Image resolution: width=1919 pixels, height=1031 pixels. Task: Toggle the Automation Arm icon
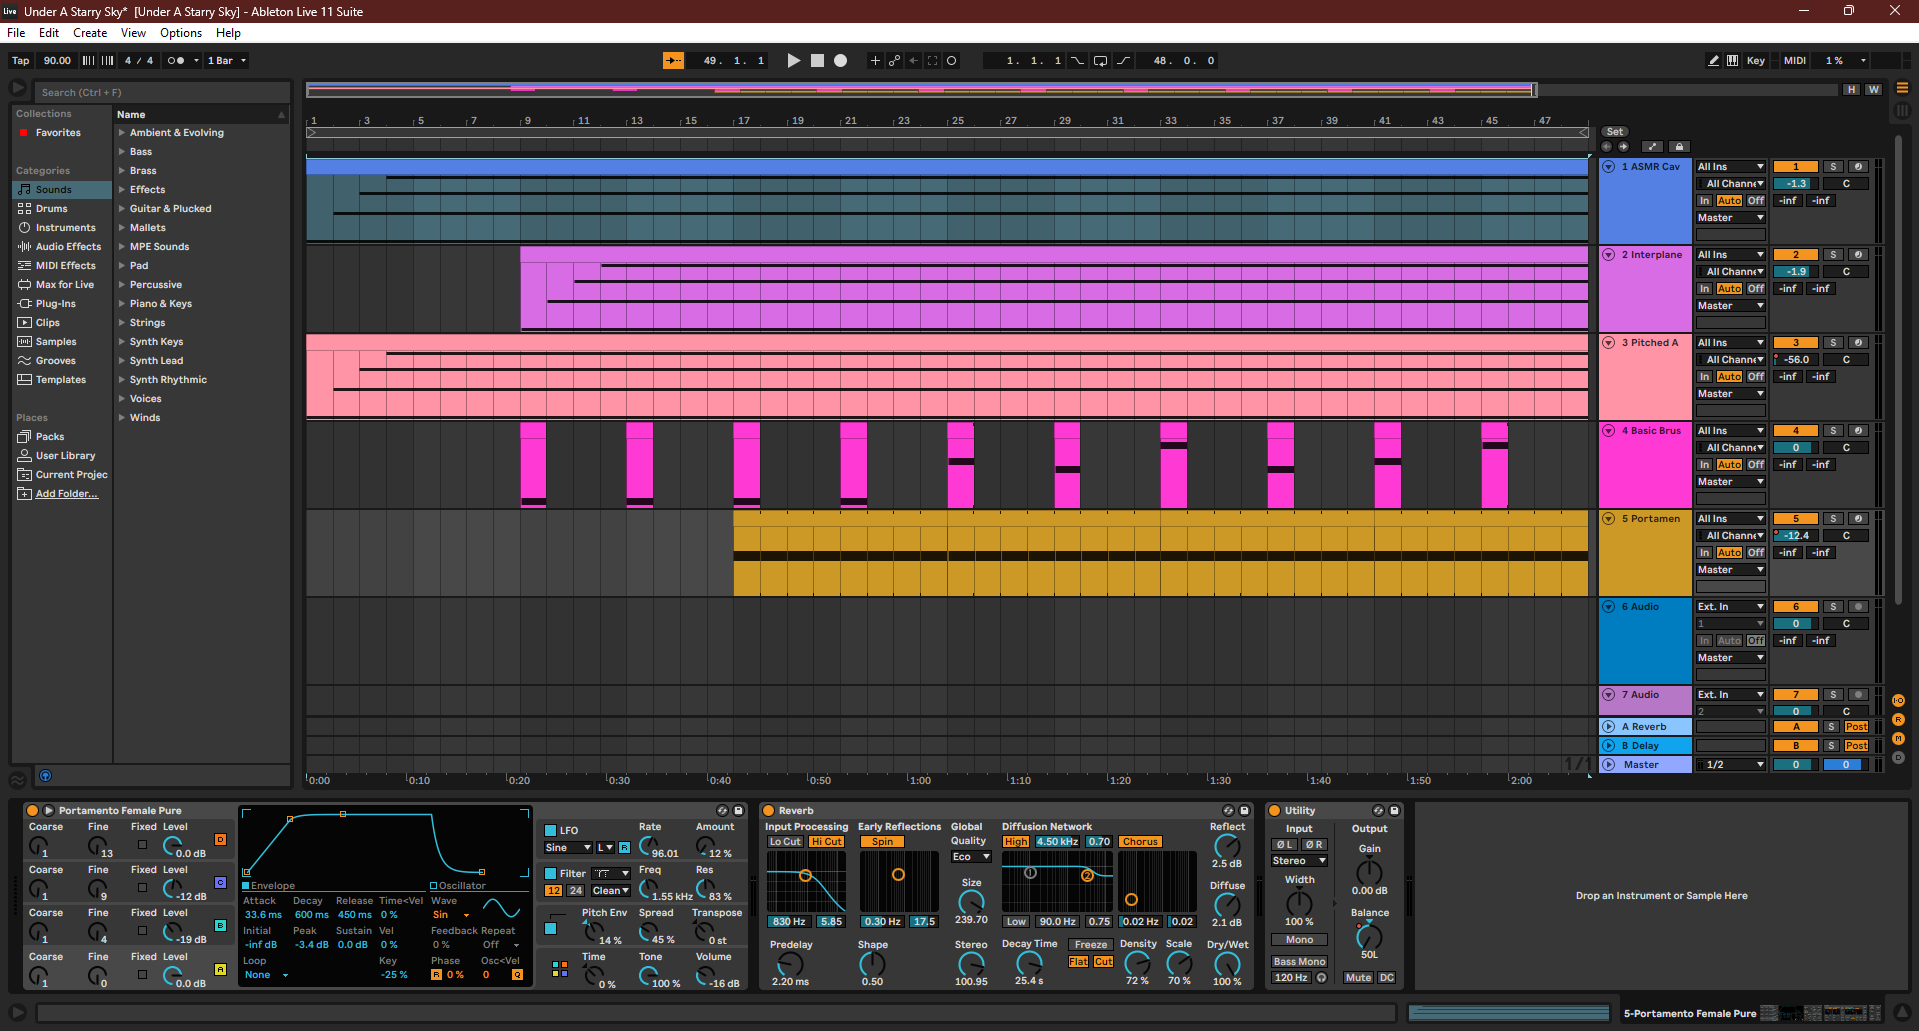[x=894, y=61]
